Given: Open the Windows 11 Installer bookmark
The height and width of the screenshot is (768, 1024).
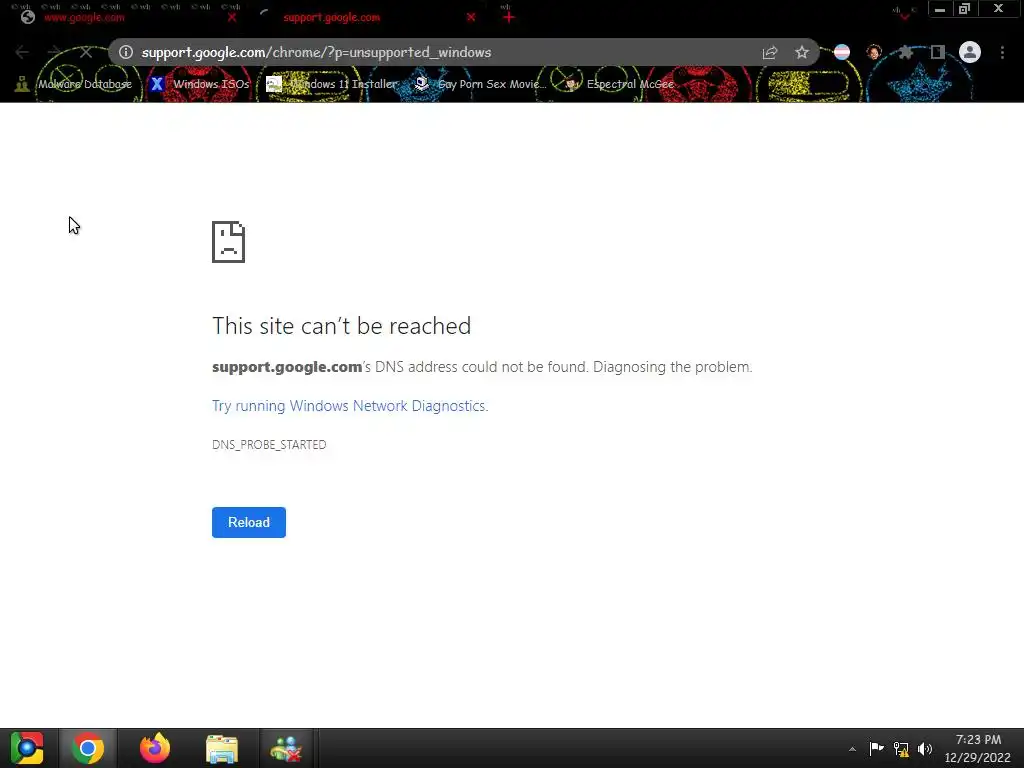Looking at the screenshot, I should click(332, 84).
